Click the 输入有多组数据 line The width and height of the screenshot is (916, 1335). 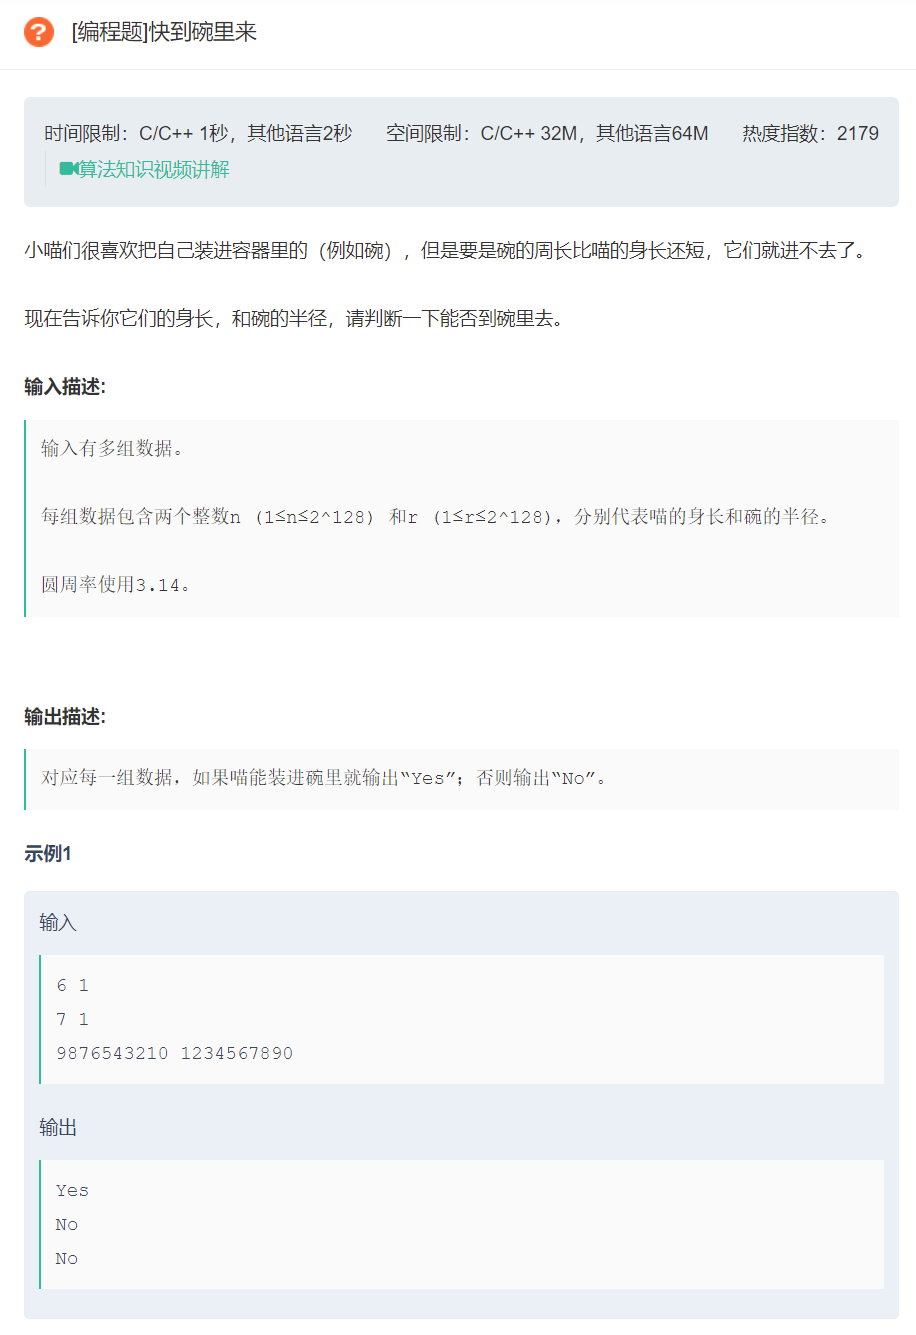(112, 449)
